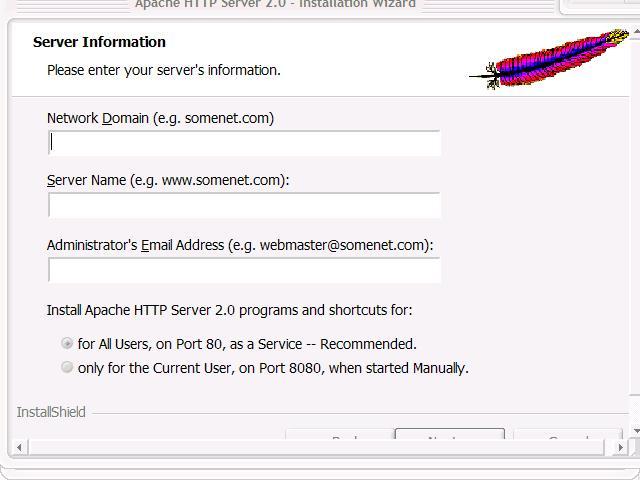Click the vertical scrollbar up arrow
Screen dimensions: 640x480
[x=636, y=31]
